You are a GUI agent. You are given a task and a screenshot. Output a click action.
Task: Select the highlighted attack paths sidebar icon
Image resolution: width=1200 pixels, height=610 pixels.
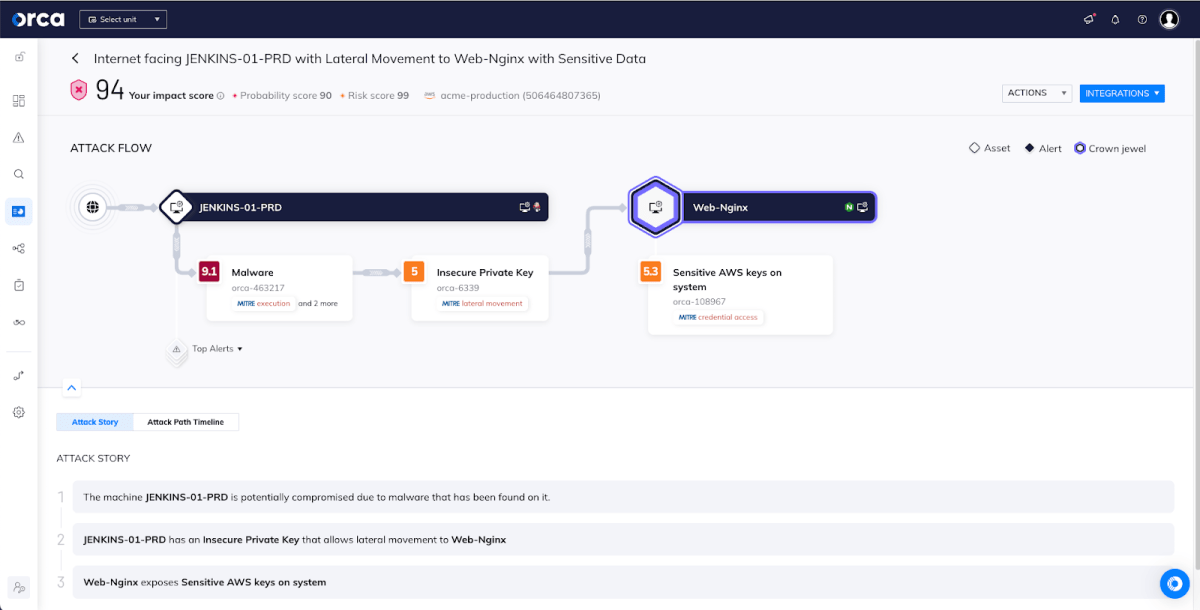tap(18, 211)
